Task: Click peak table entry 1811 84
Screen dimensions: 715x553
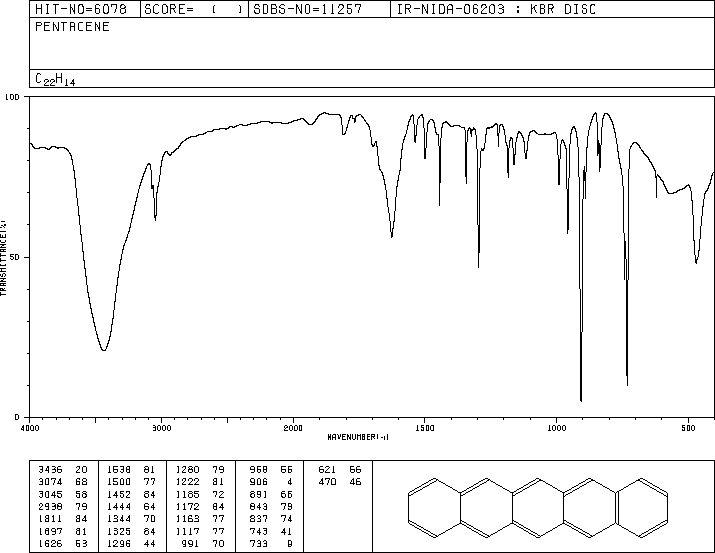Action: [x=62, y=519]
